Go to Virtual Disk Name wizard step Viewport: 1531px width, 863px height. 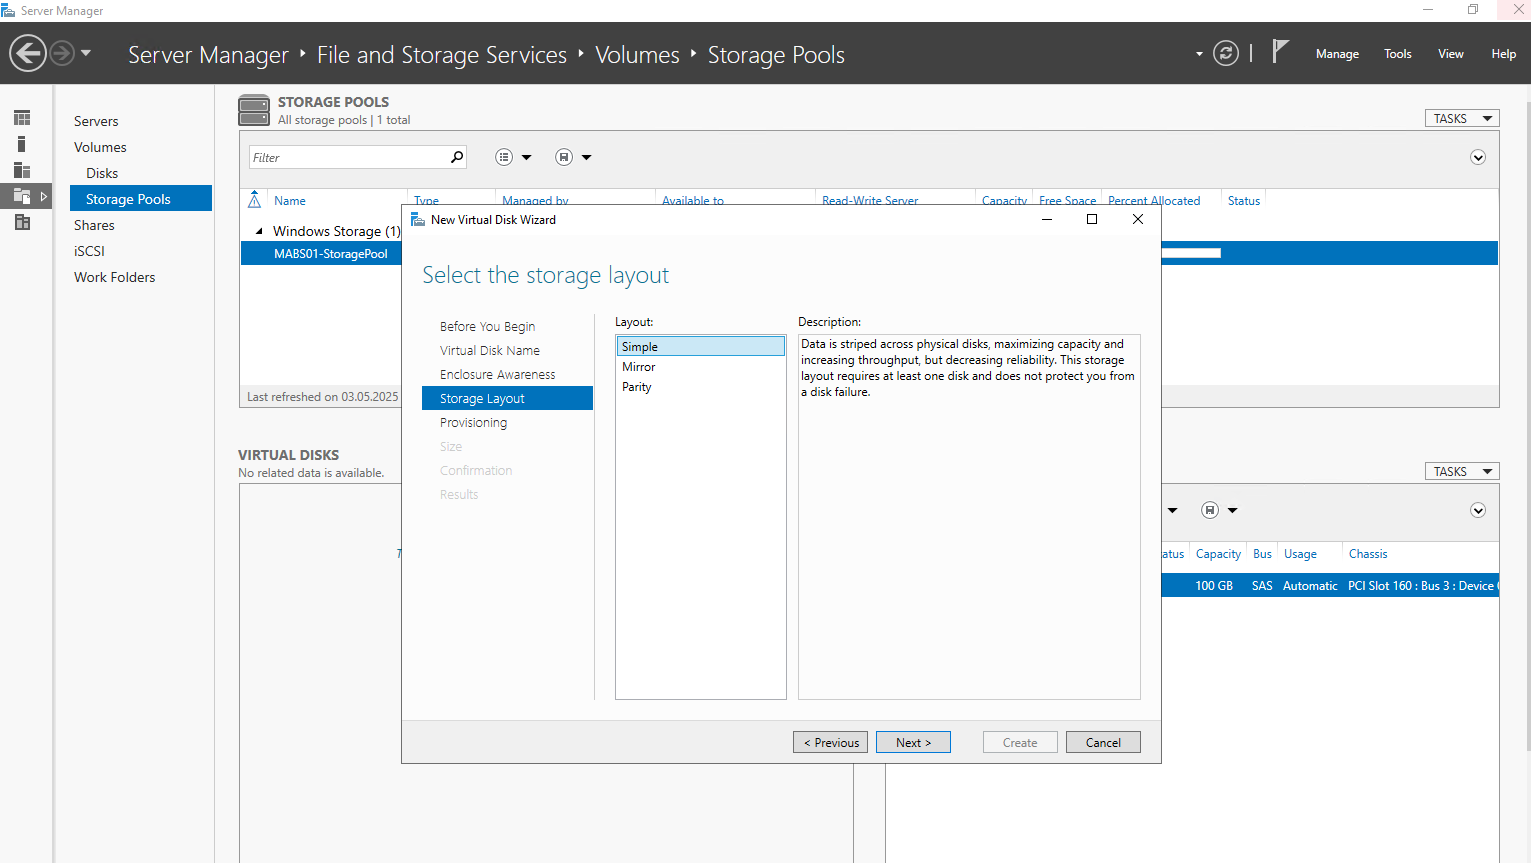(x=490, y=350)
